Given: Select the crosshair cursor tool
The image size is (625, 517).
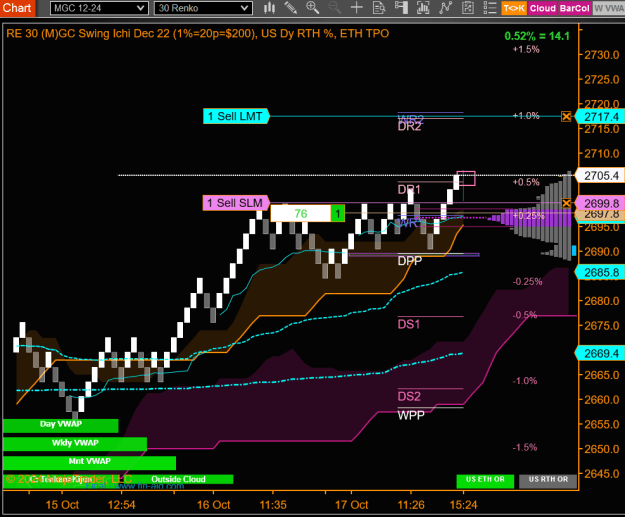Looking at the screenshot, I should tap(356, 8).
